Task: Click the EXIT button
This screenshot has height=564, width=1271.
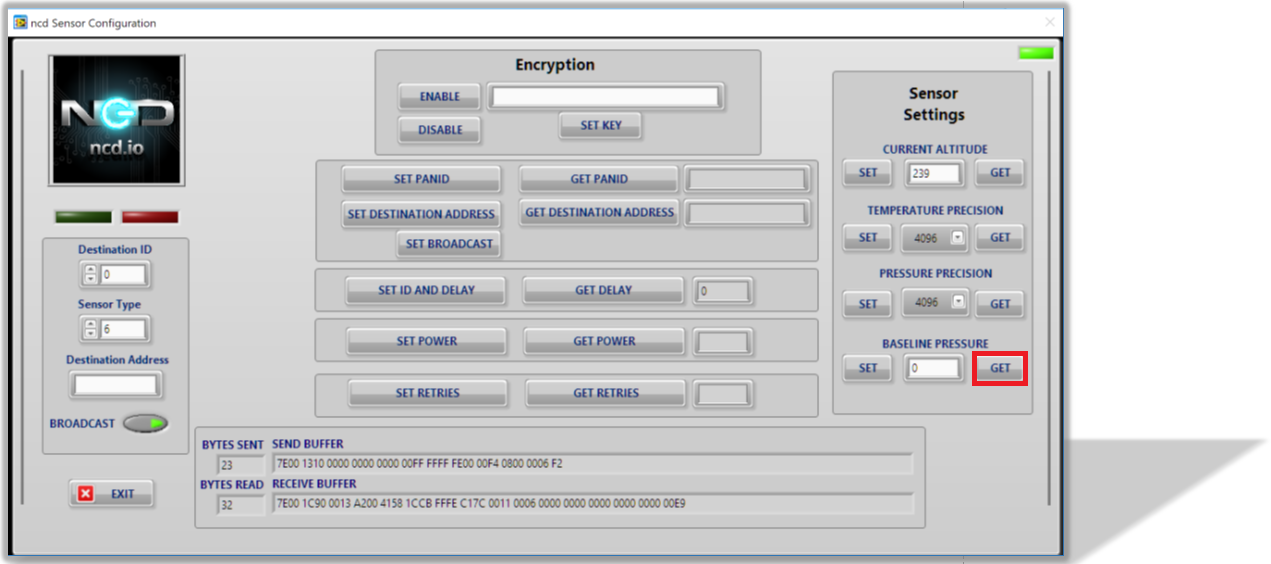Action: pos(112,494)
